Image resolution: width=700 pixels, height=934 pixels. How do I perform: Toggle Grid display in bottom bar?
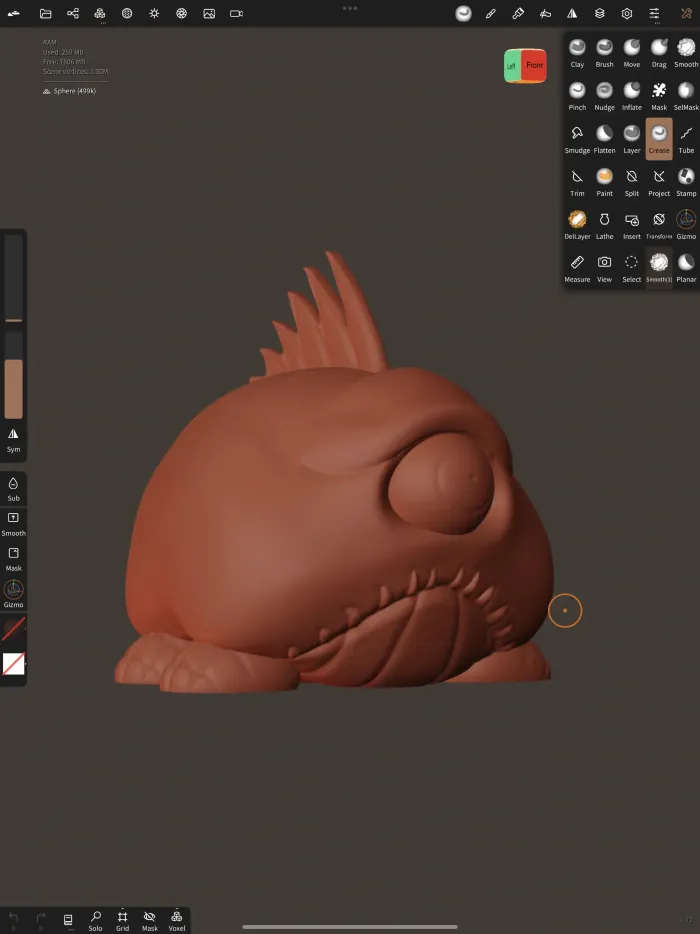[122, 920]
